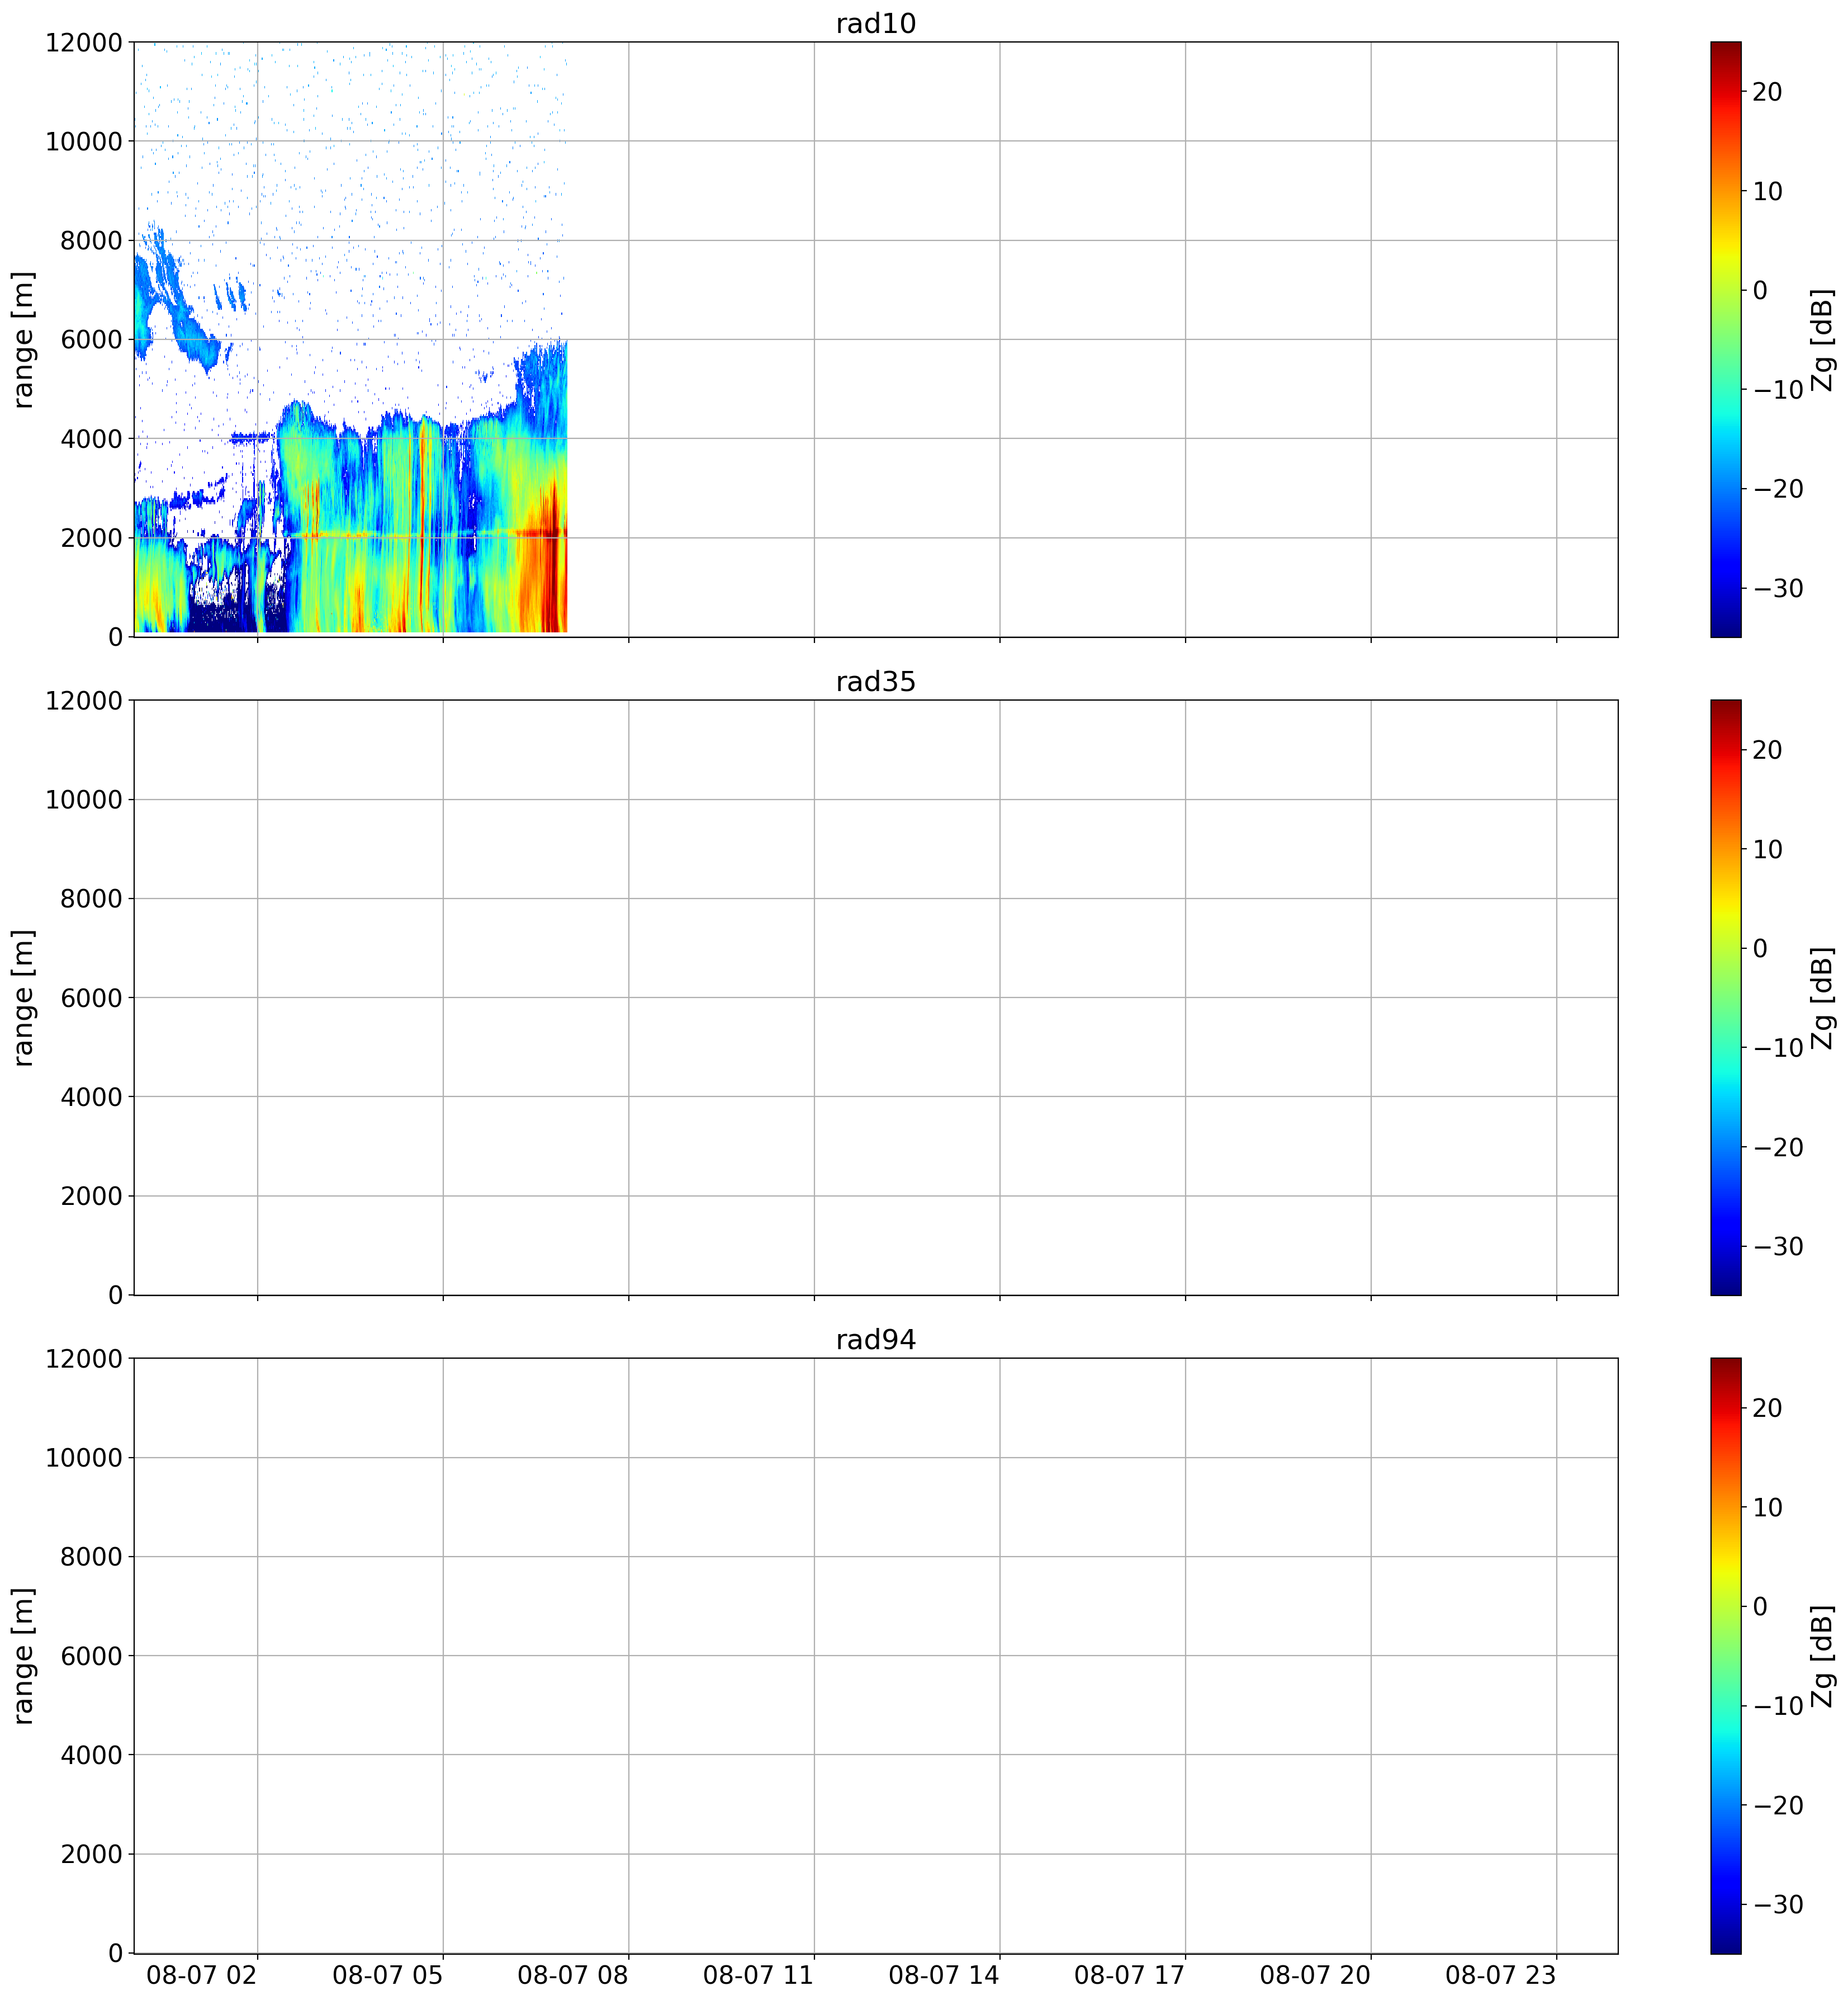The height and width of the screenshot is (2000, 1848).
Task: Click the rad94 range [m] axis label
Action: (x=23, y=1655)
